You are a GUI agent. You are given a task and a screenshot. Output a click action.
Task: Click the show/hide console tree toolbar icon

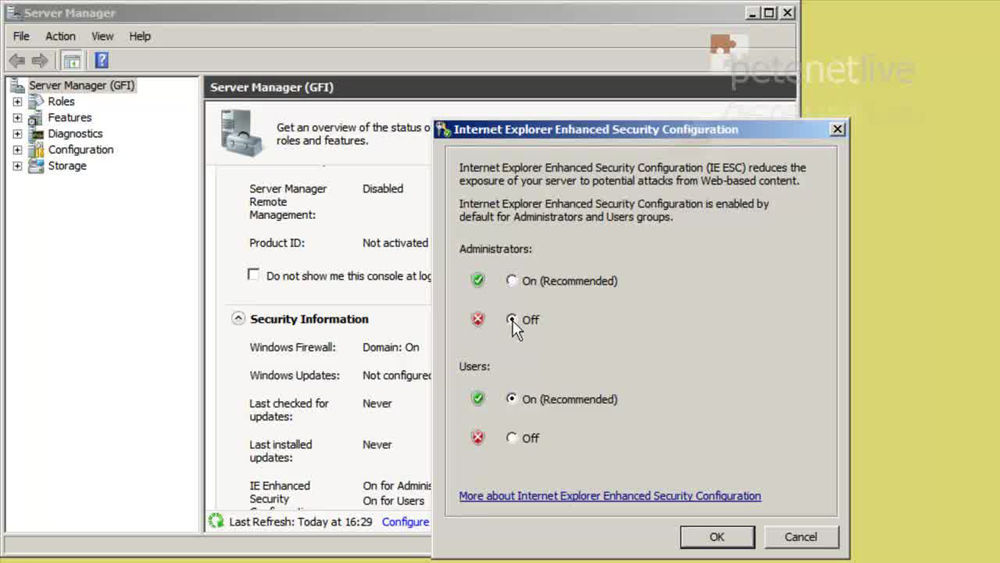coord(72,61)
